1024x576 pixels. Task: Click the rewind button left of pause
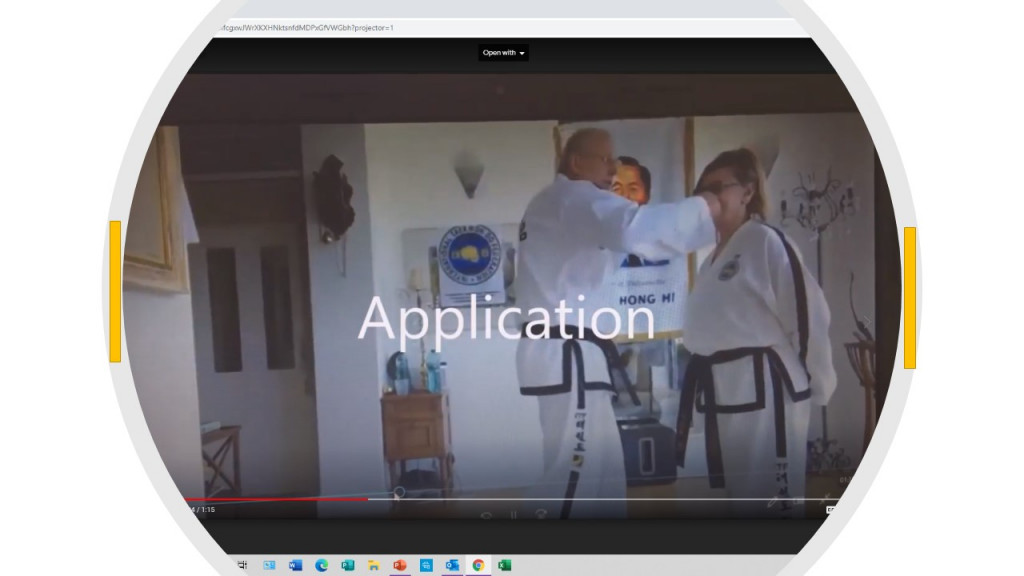click(486, 515)
